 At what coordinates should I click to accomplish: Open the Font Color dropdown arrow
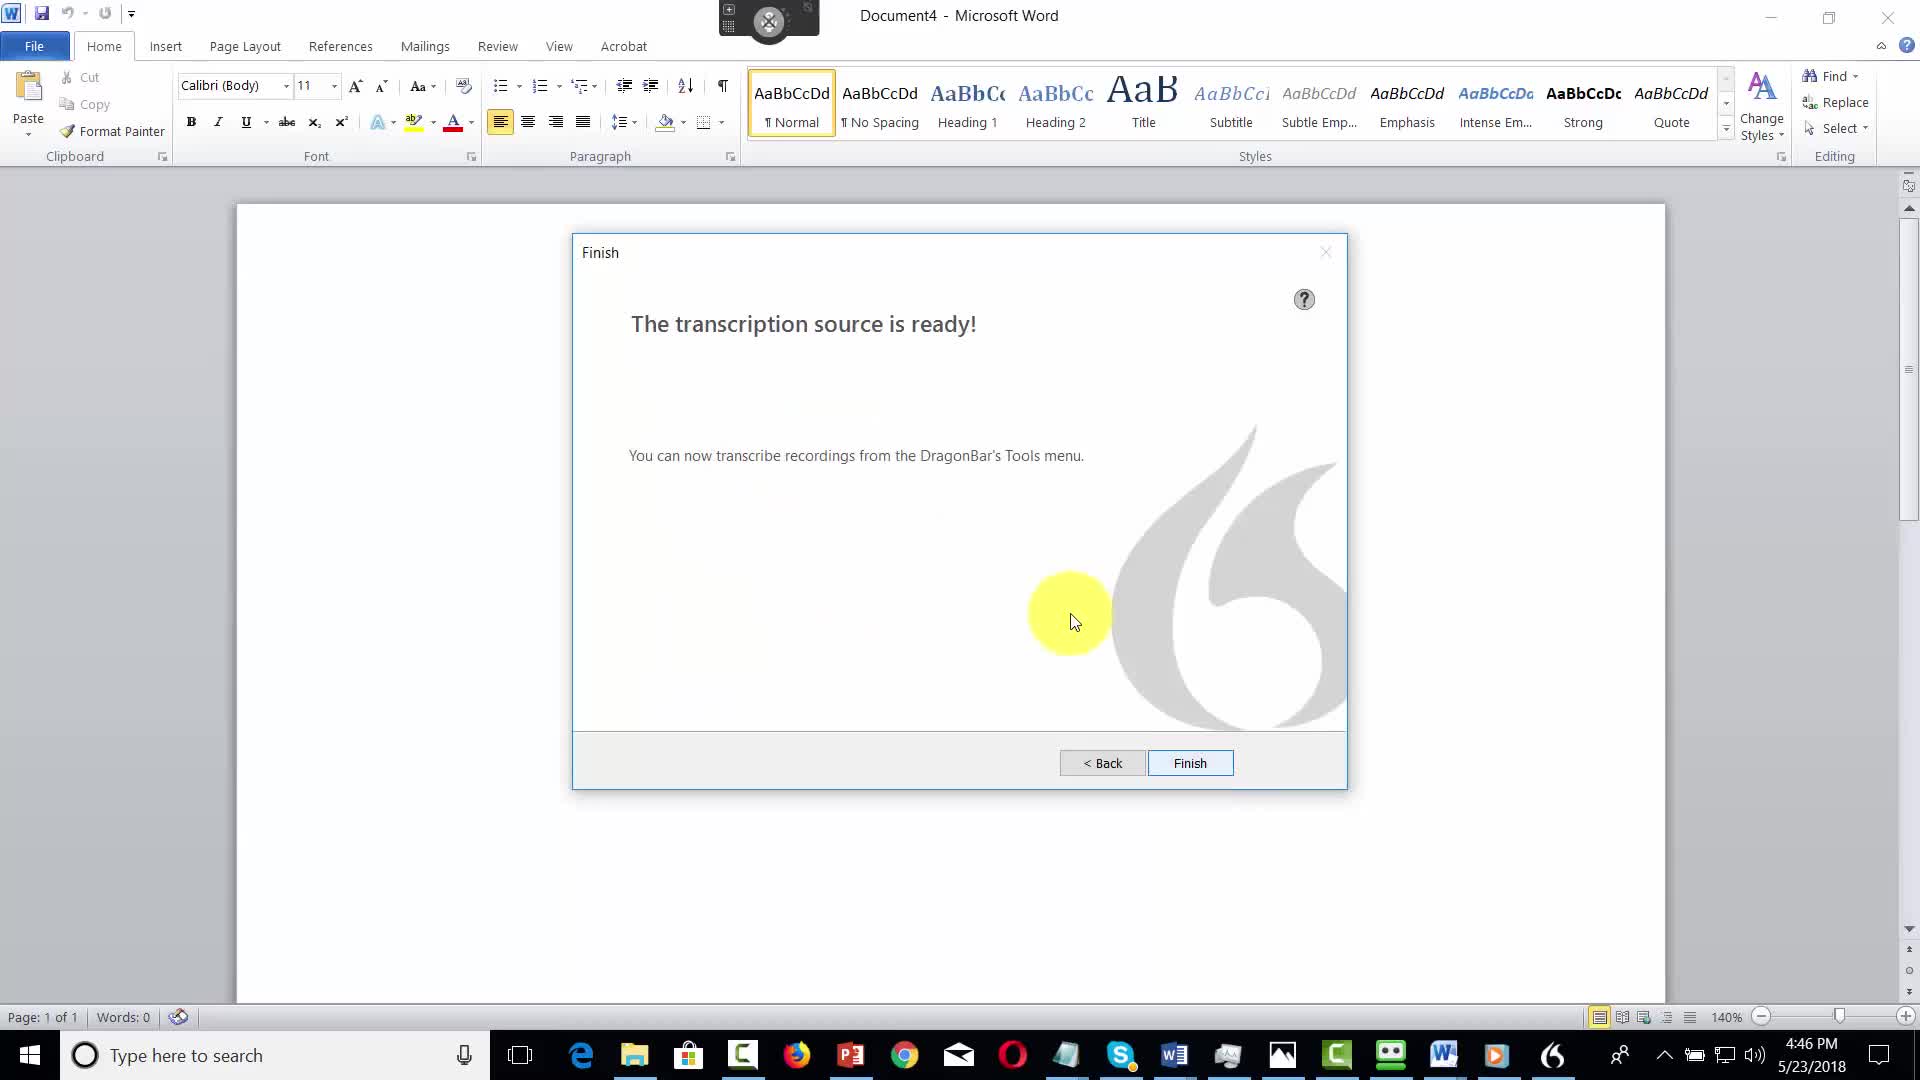coord(471,122)
